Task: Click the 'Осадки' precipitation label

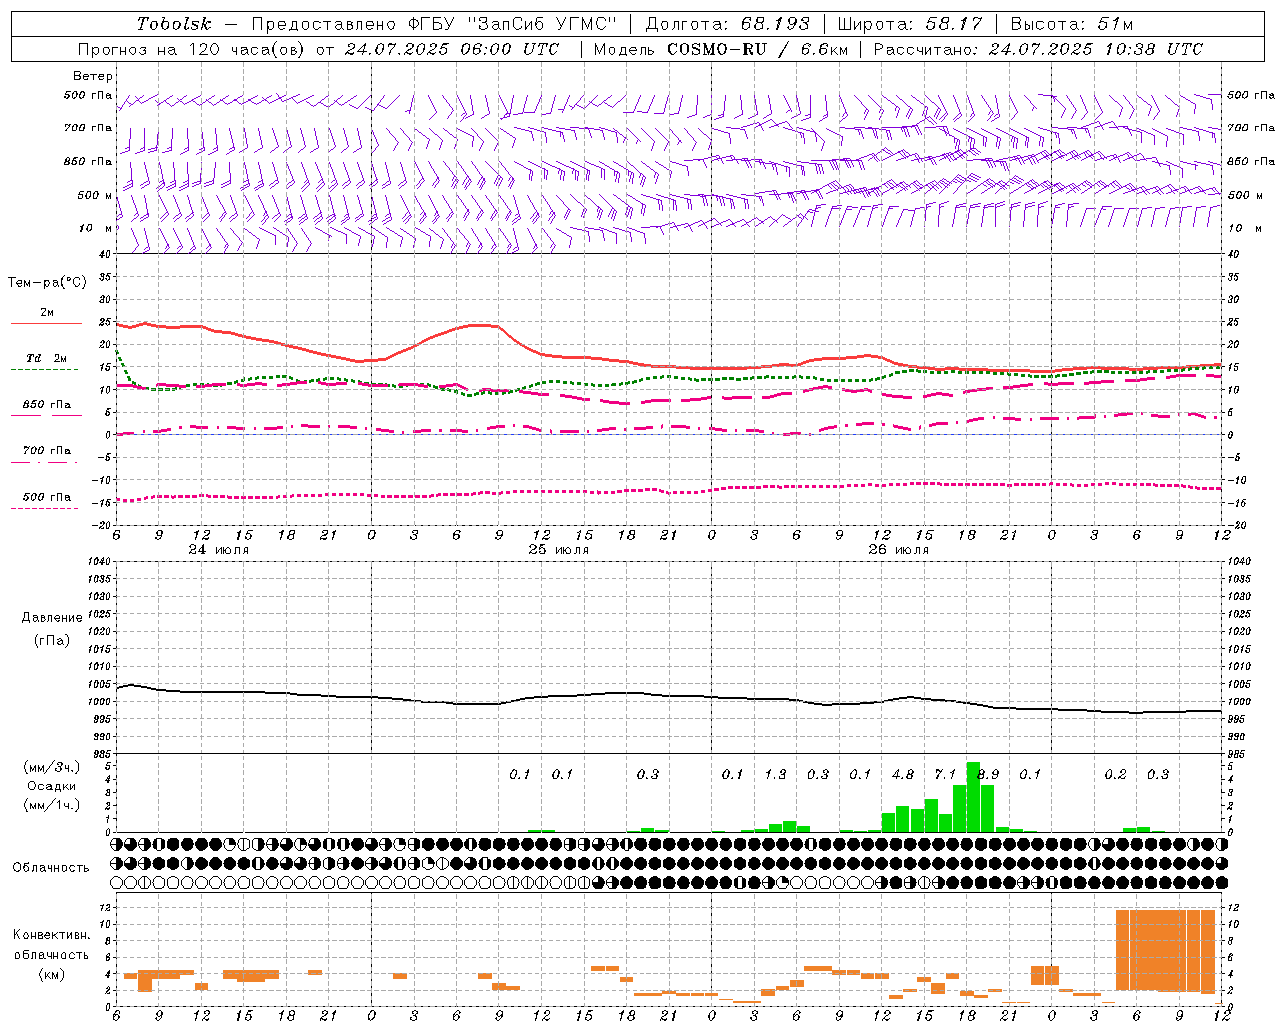Action: coord(52,786)
